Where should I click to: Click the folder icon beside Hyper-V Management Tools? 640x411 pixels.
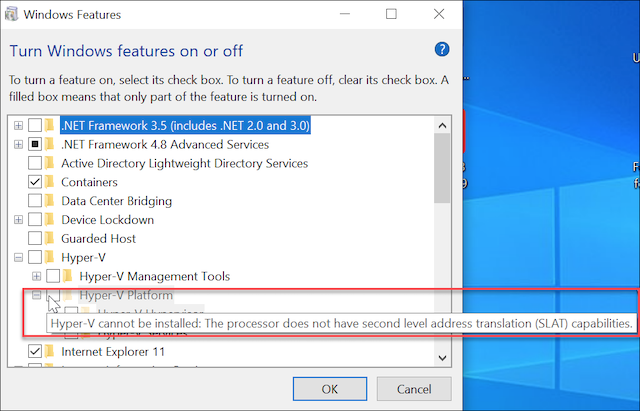pos(67,276)
